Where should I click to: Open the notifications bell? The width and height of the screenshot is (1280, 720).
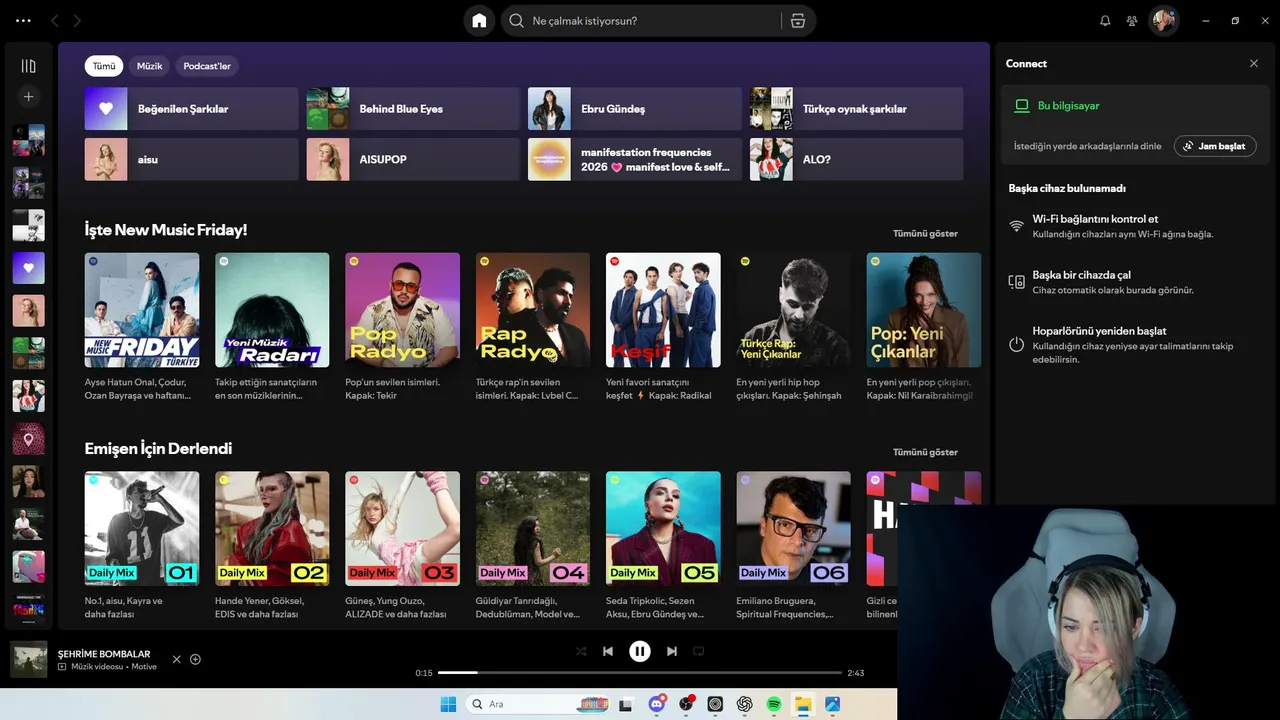[x=1105, y=21]
